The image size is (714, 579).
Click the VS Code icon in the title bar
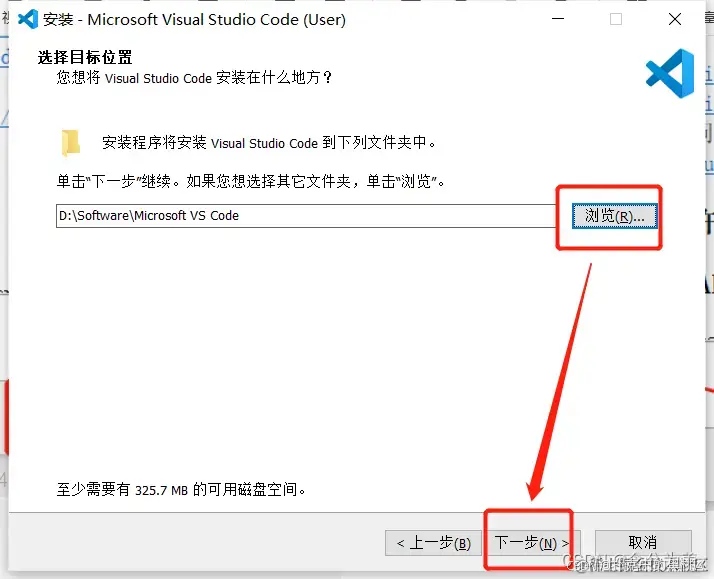click(x=28, y=19)
